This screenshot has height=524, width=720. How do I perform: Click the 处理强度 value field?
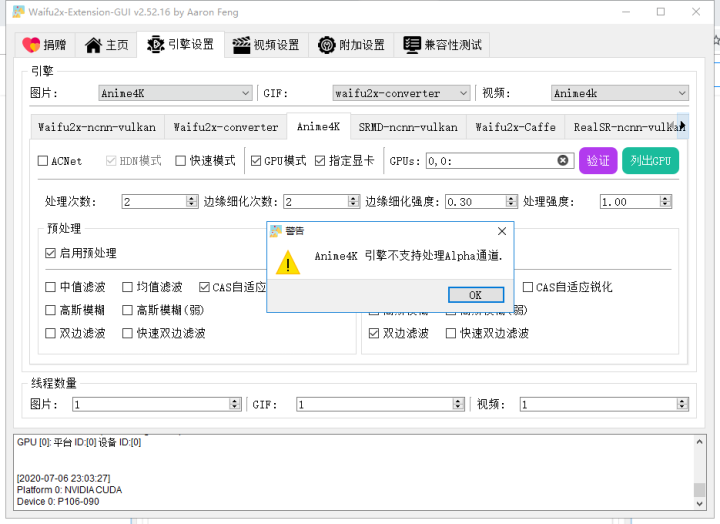point(630,201)
